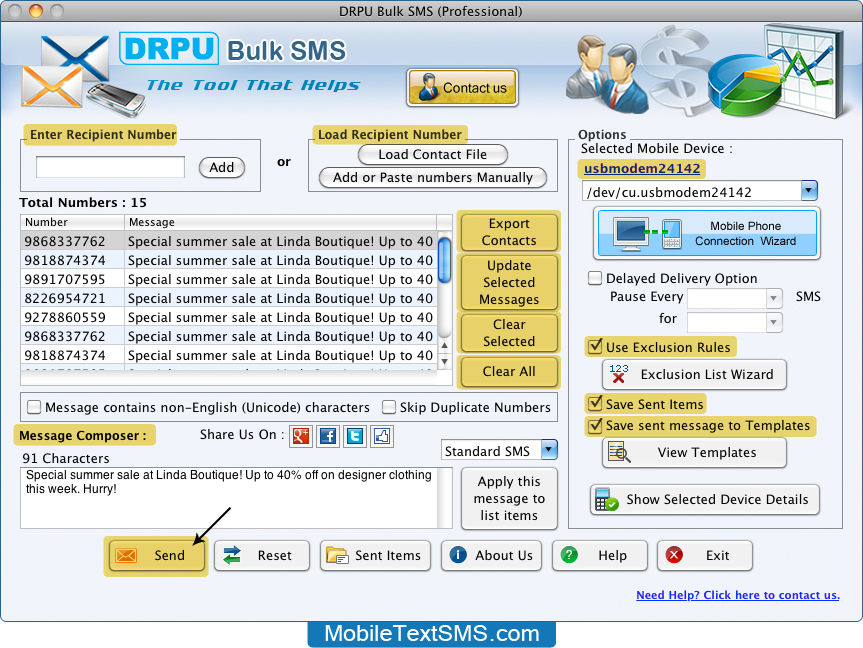Expand the /dev/cu.usbmodem24142 device dropdown
The width and height of the screenshot is (863, 648).
click(x=809, y=191)
